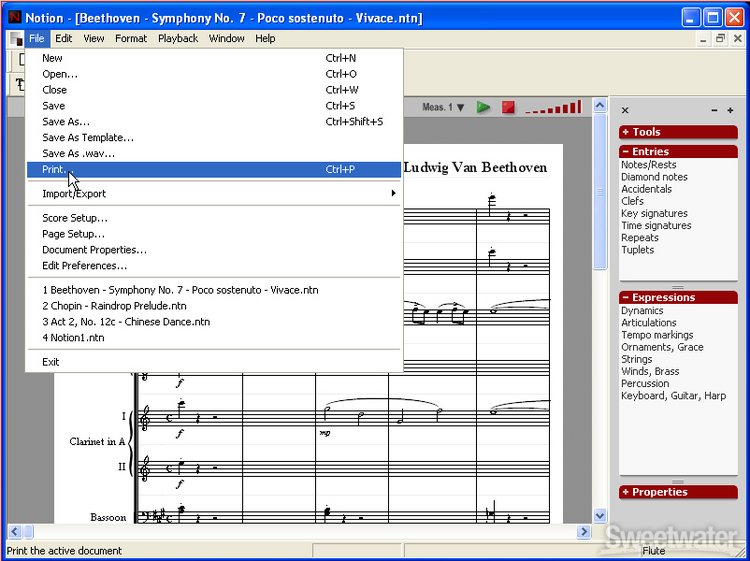This screenshot has height=561, width=750.
Task: Start playback with the green play button
Action: [x=484, y=107]
